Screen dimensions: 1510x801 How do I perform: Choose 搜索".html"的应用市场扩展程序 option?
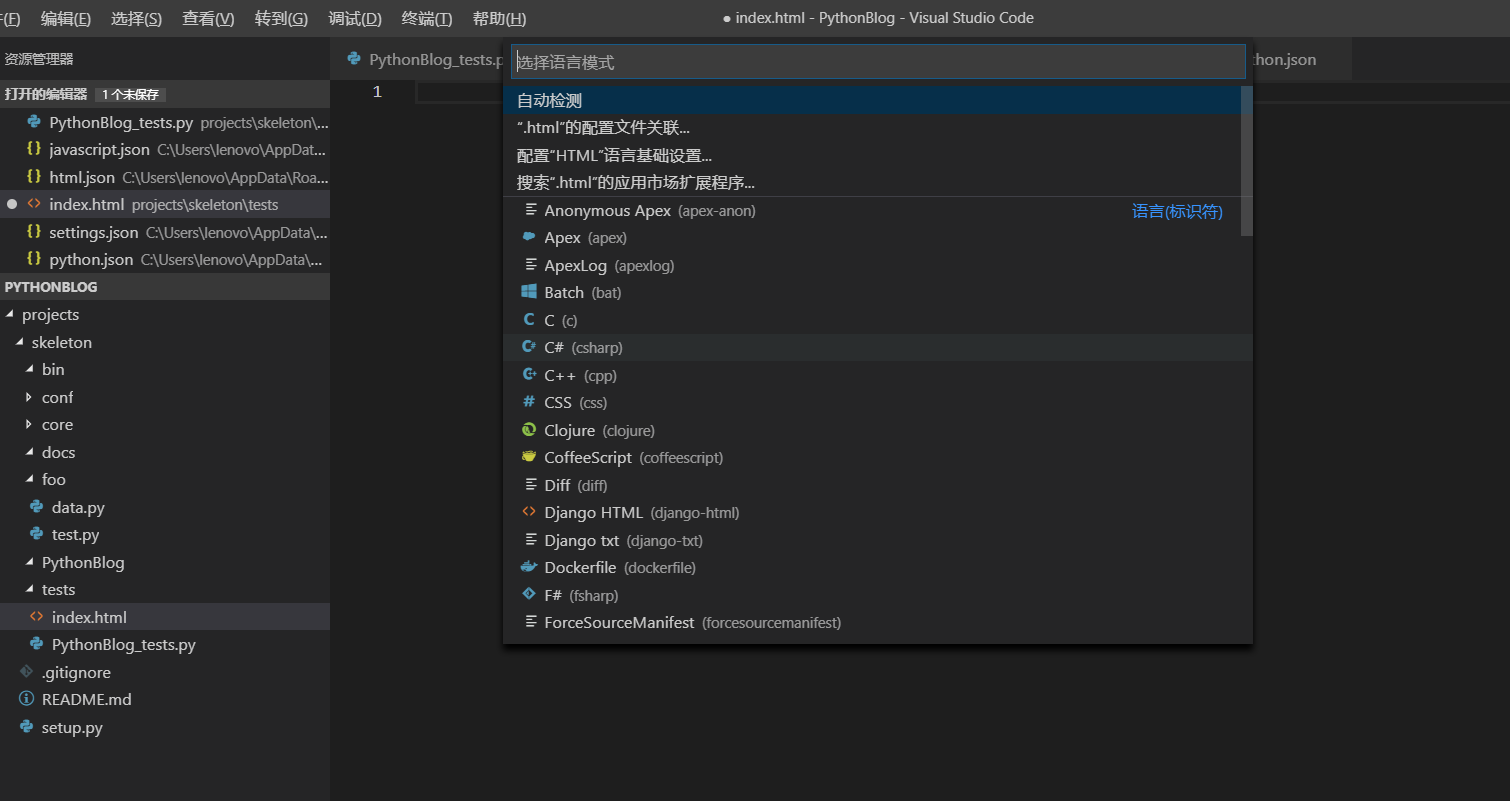870,183
